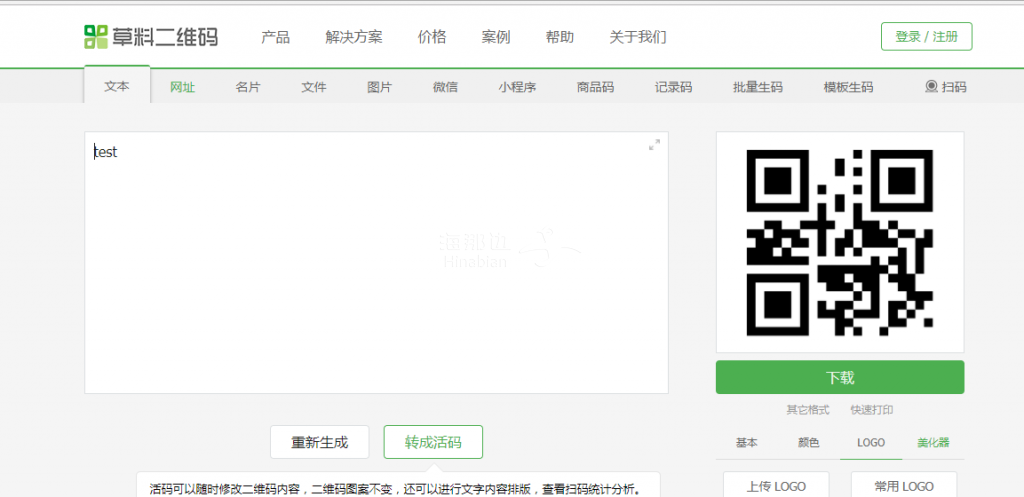Image resolution: width=1024 pixels, height=497 pixels.
Task: Click the 快速打印 link
Action: tap(872, 410)
